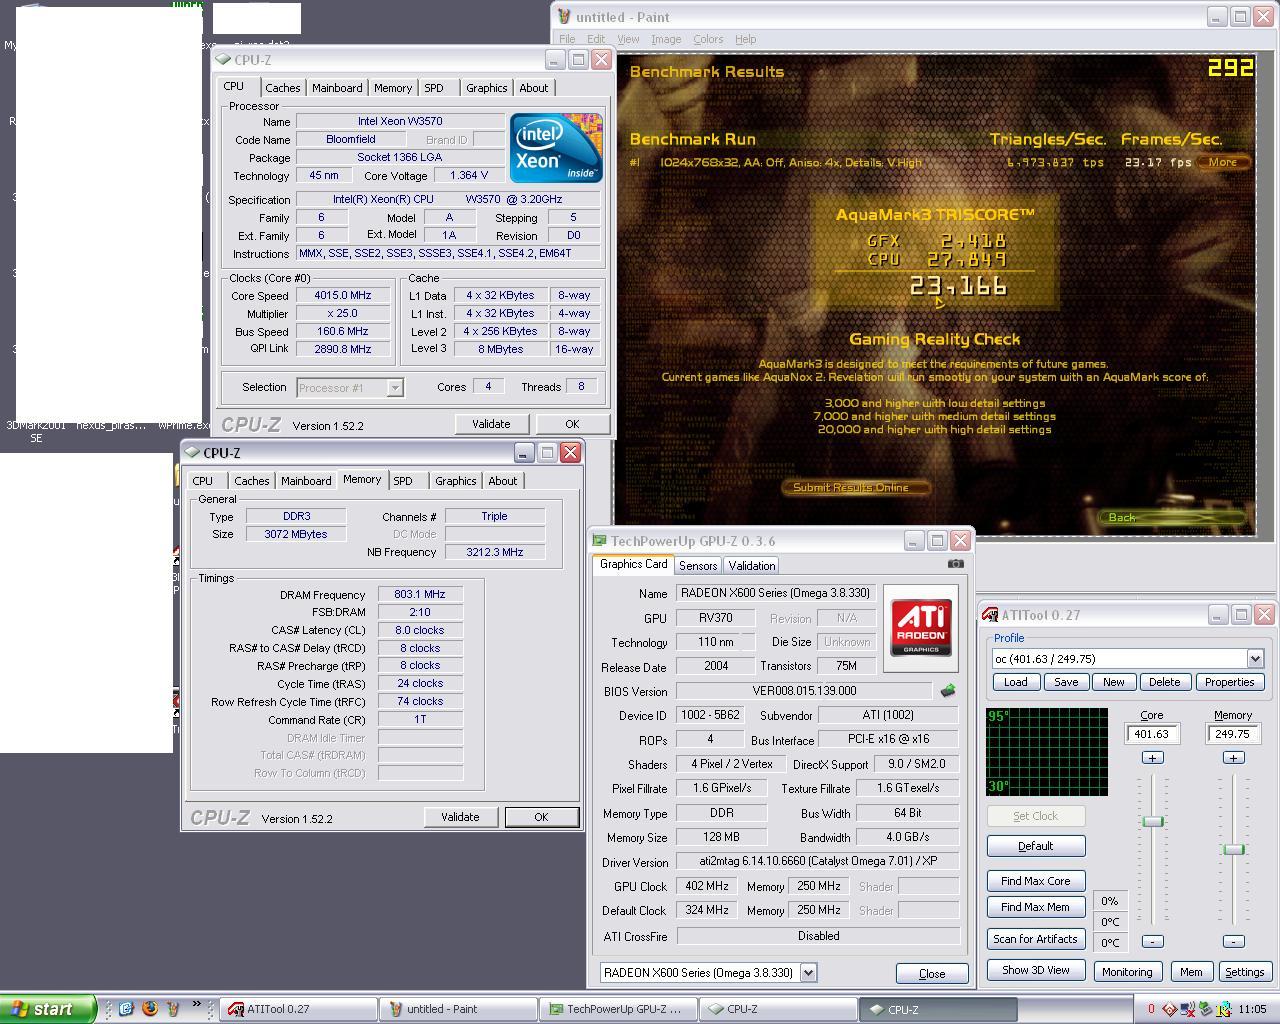The width and height of the screenshot is (1280, 1024).
Task: Click Save profile button in ATITool
Action: [x=1066, y=682]
